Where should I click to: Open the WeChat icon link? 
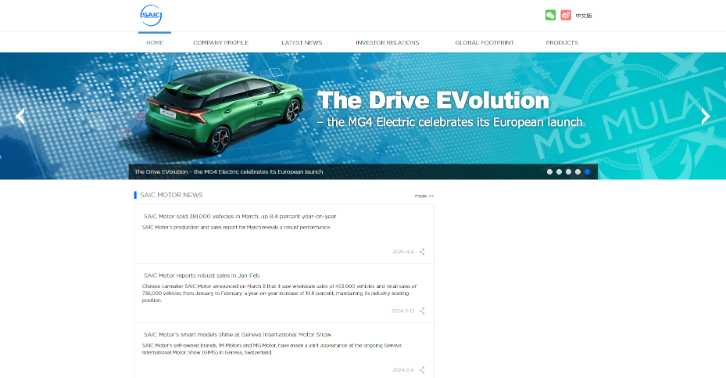550,15
